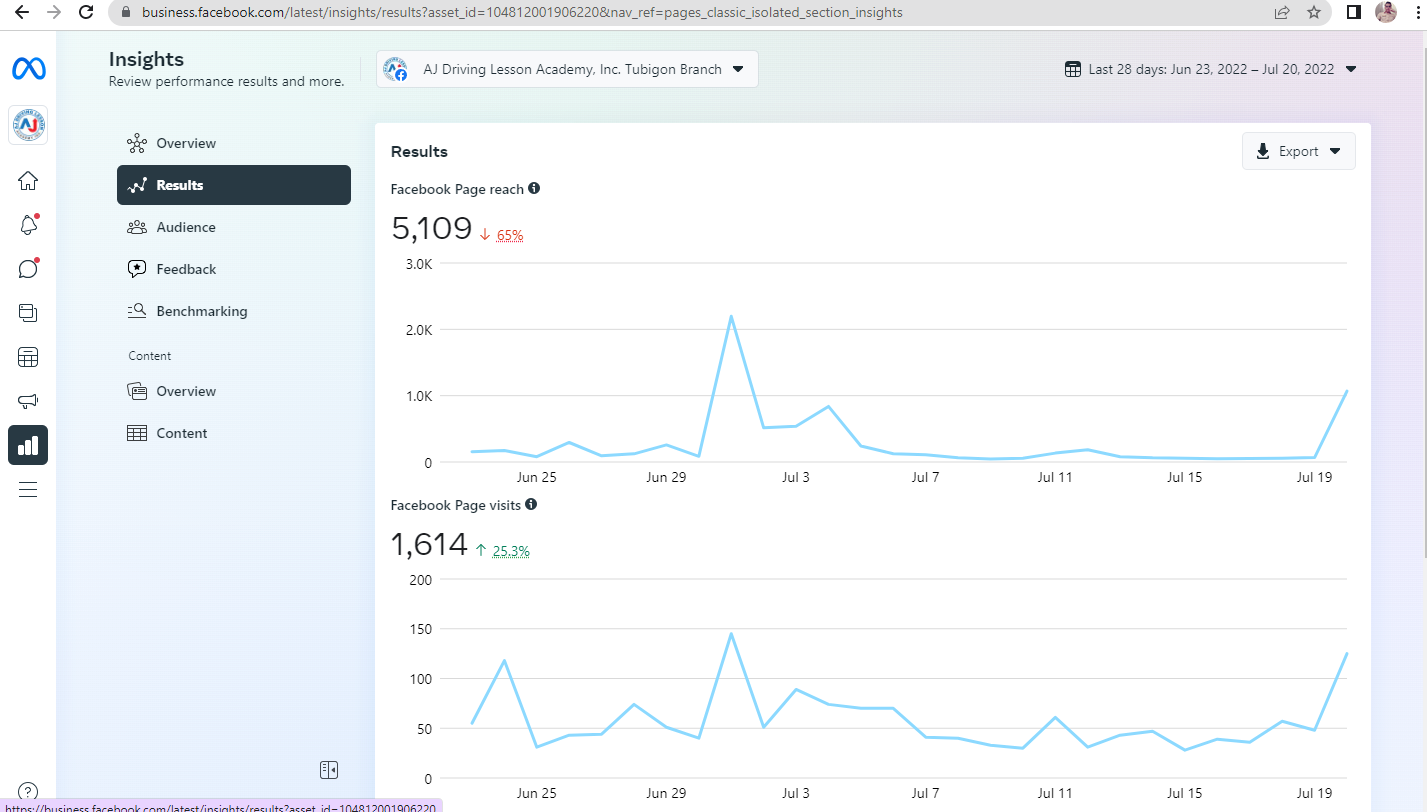Viewport: 1427px width, 812px height.
Task: Open the Last 28 days date range picker
Action: (1210, 69)
